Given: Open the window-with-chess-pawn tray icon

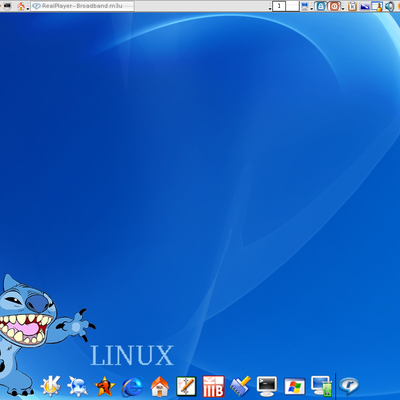Looking at the screenshot, I should [377, 6].
